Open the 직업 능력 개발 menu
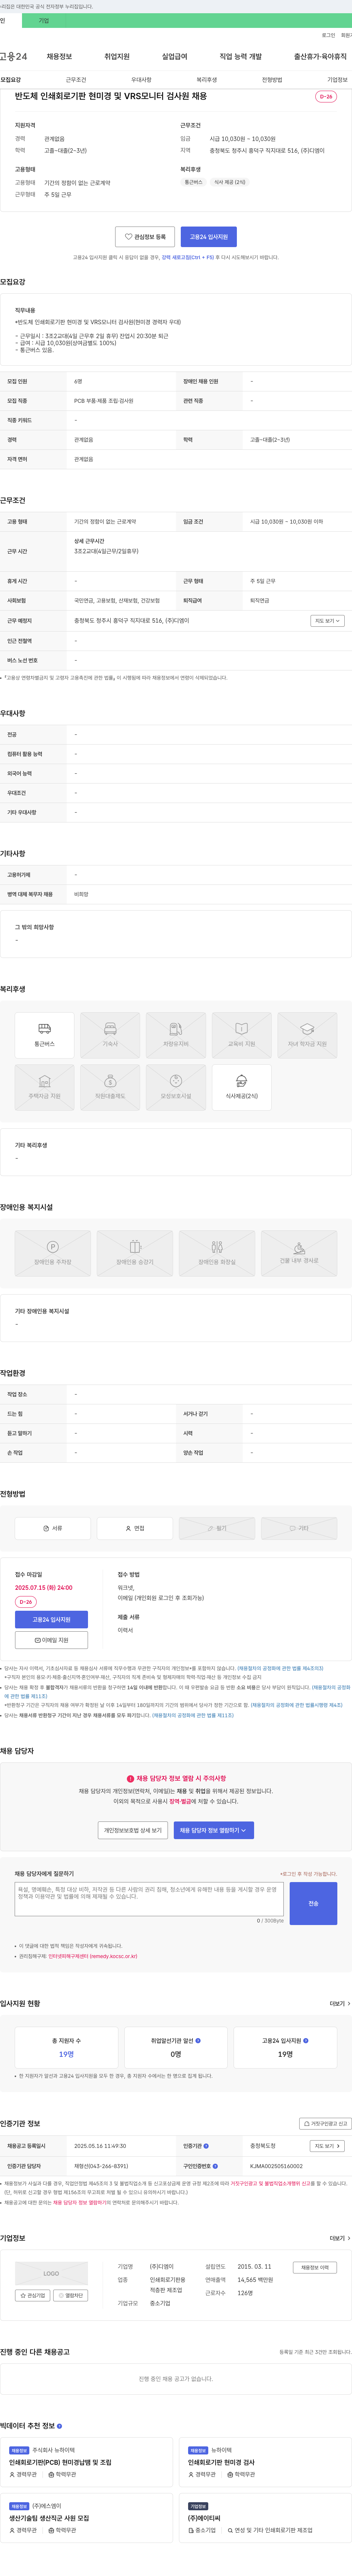 (x=240, y=57)
